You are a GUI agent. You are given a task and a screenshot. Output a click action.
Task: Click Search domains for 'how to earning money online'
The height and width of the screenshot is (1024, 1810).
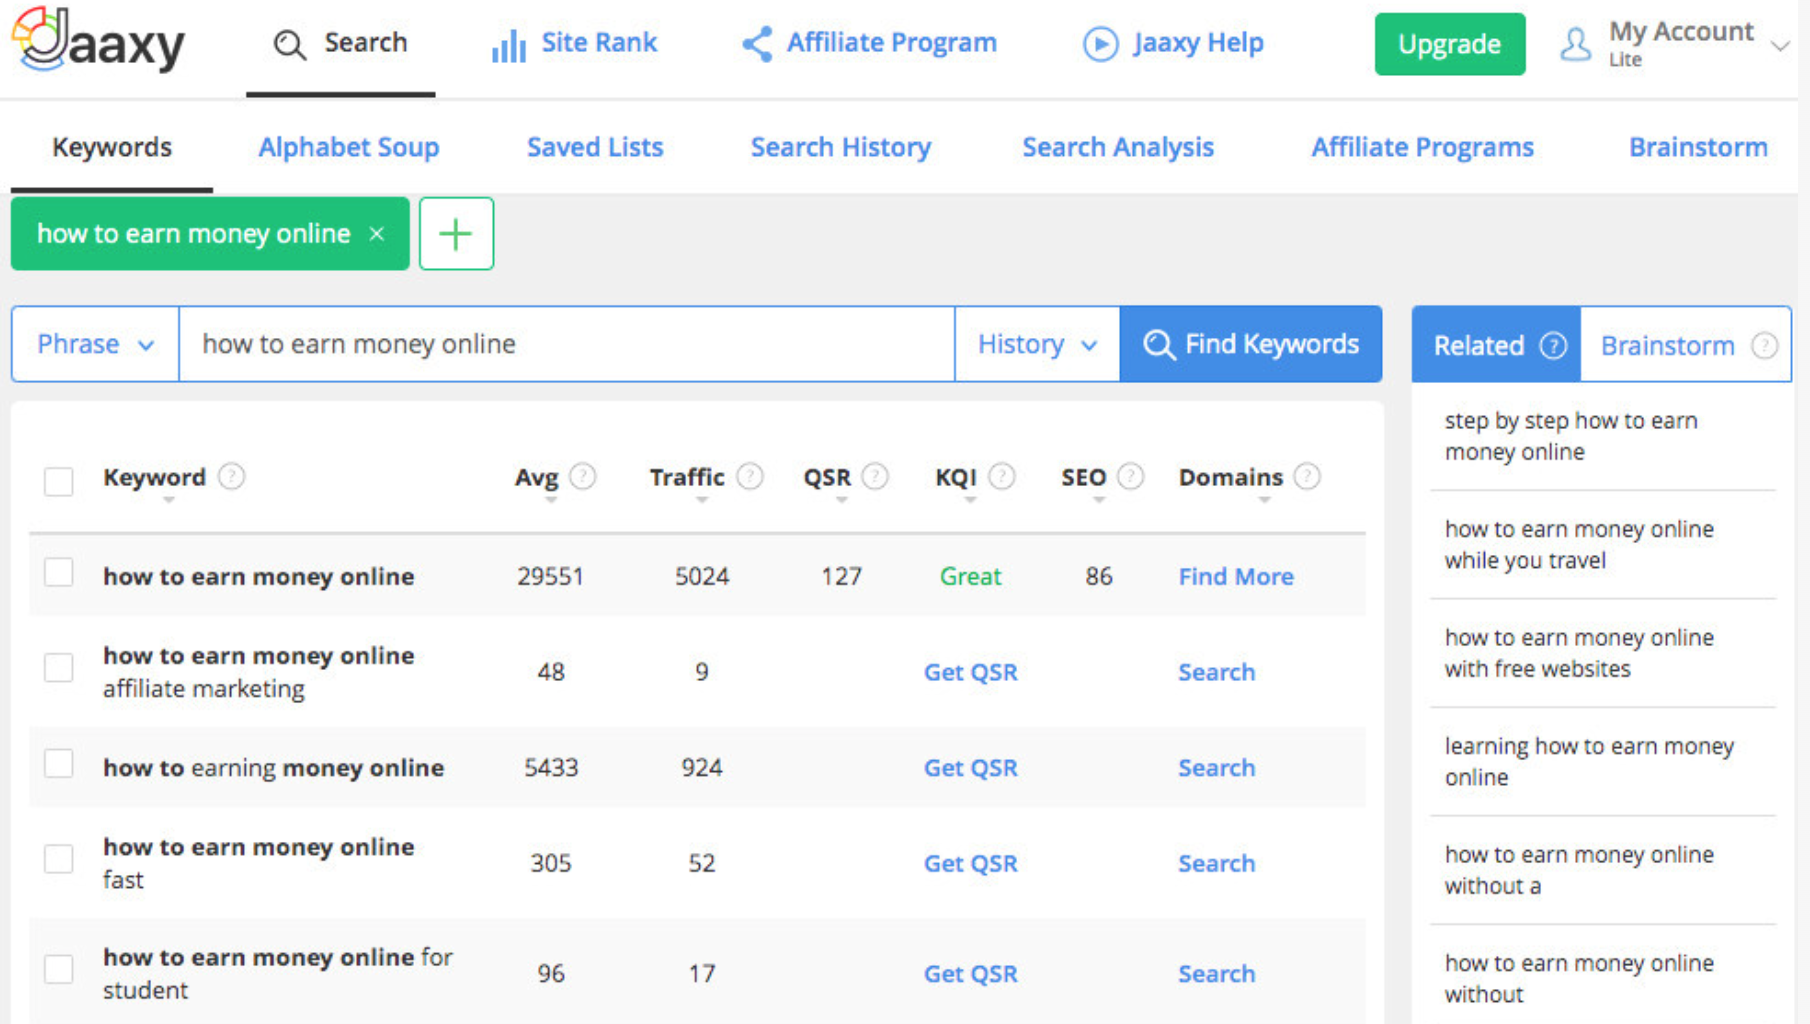pos(1216,768)
